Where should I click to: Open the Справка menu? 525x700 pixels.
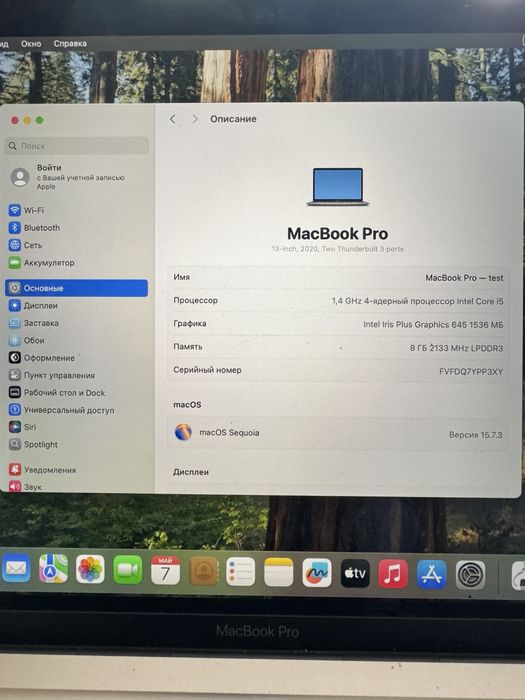click(x=70, y=44)
